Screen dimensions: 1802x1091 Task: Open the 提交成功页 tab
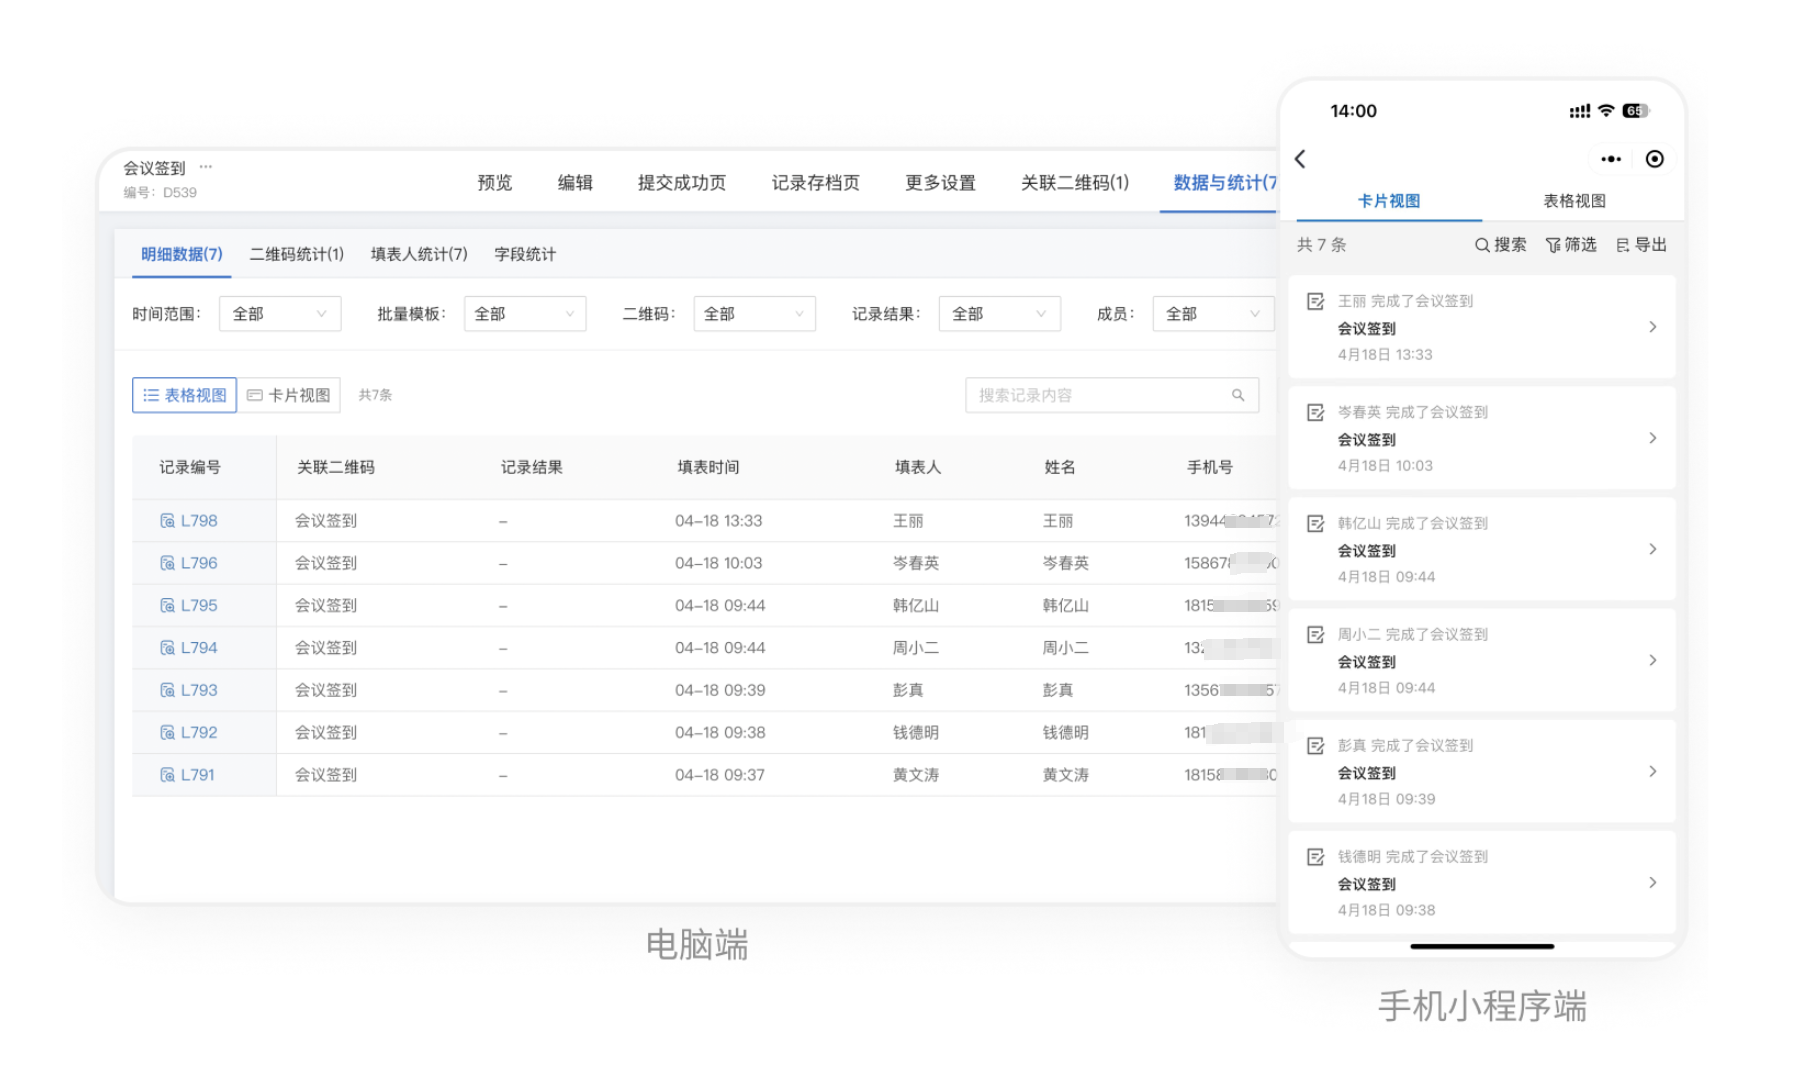682,183
